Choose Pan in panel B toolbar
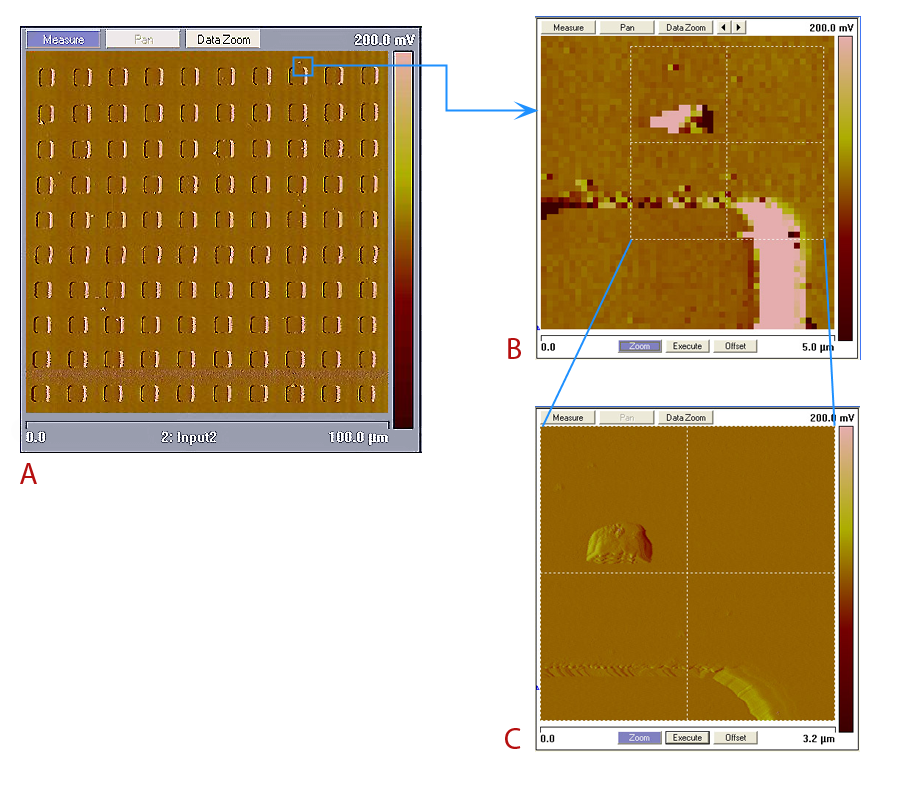Image resolution: width=913 pixels, height=792 pixels. tap(627, 27)
